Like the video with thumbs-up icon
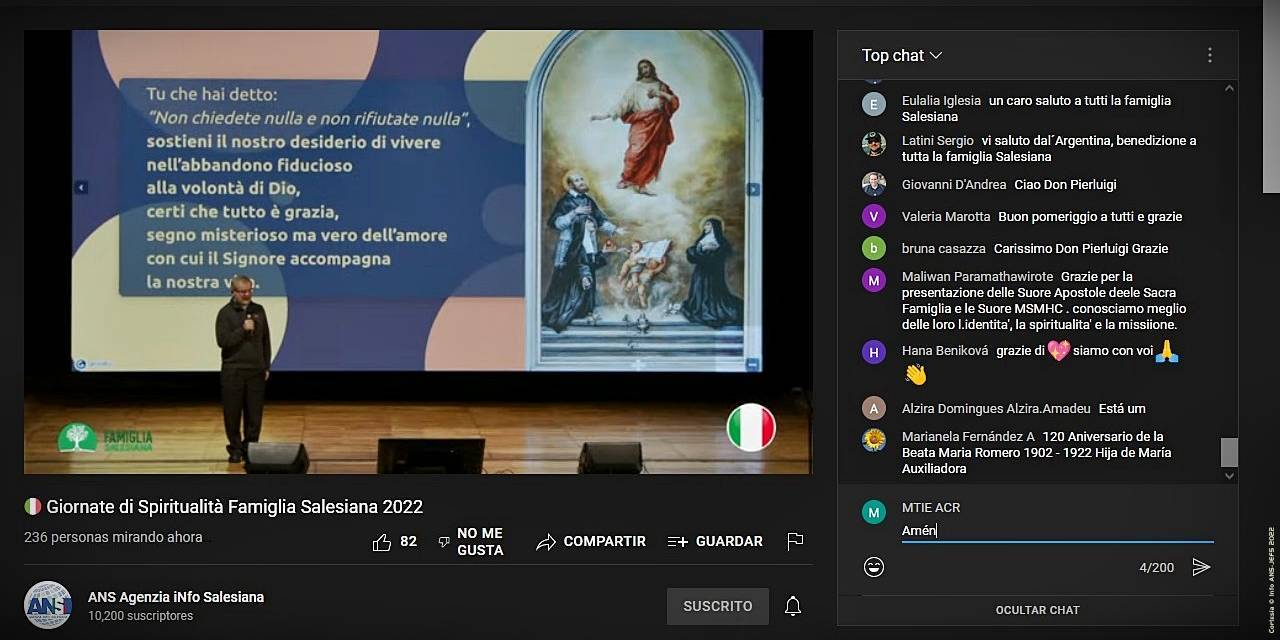 point(382,542)
